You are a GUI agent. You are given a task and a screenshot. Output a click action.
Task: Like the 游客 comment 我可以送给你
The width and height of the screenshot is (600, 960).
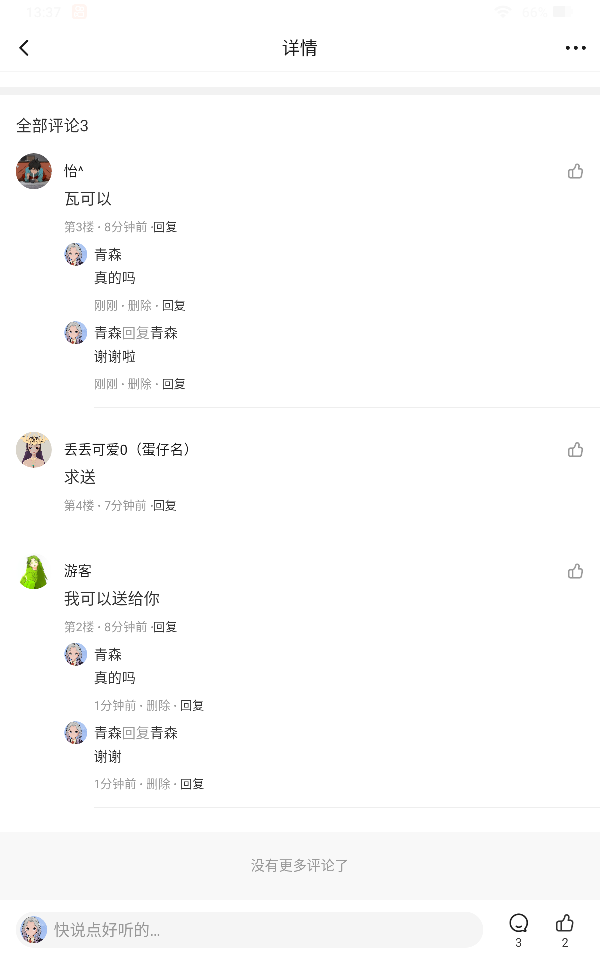pyautogui.click(x=575, y=571)
